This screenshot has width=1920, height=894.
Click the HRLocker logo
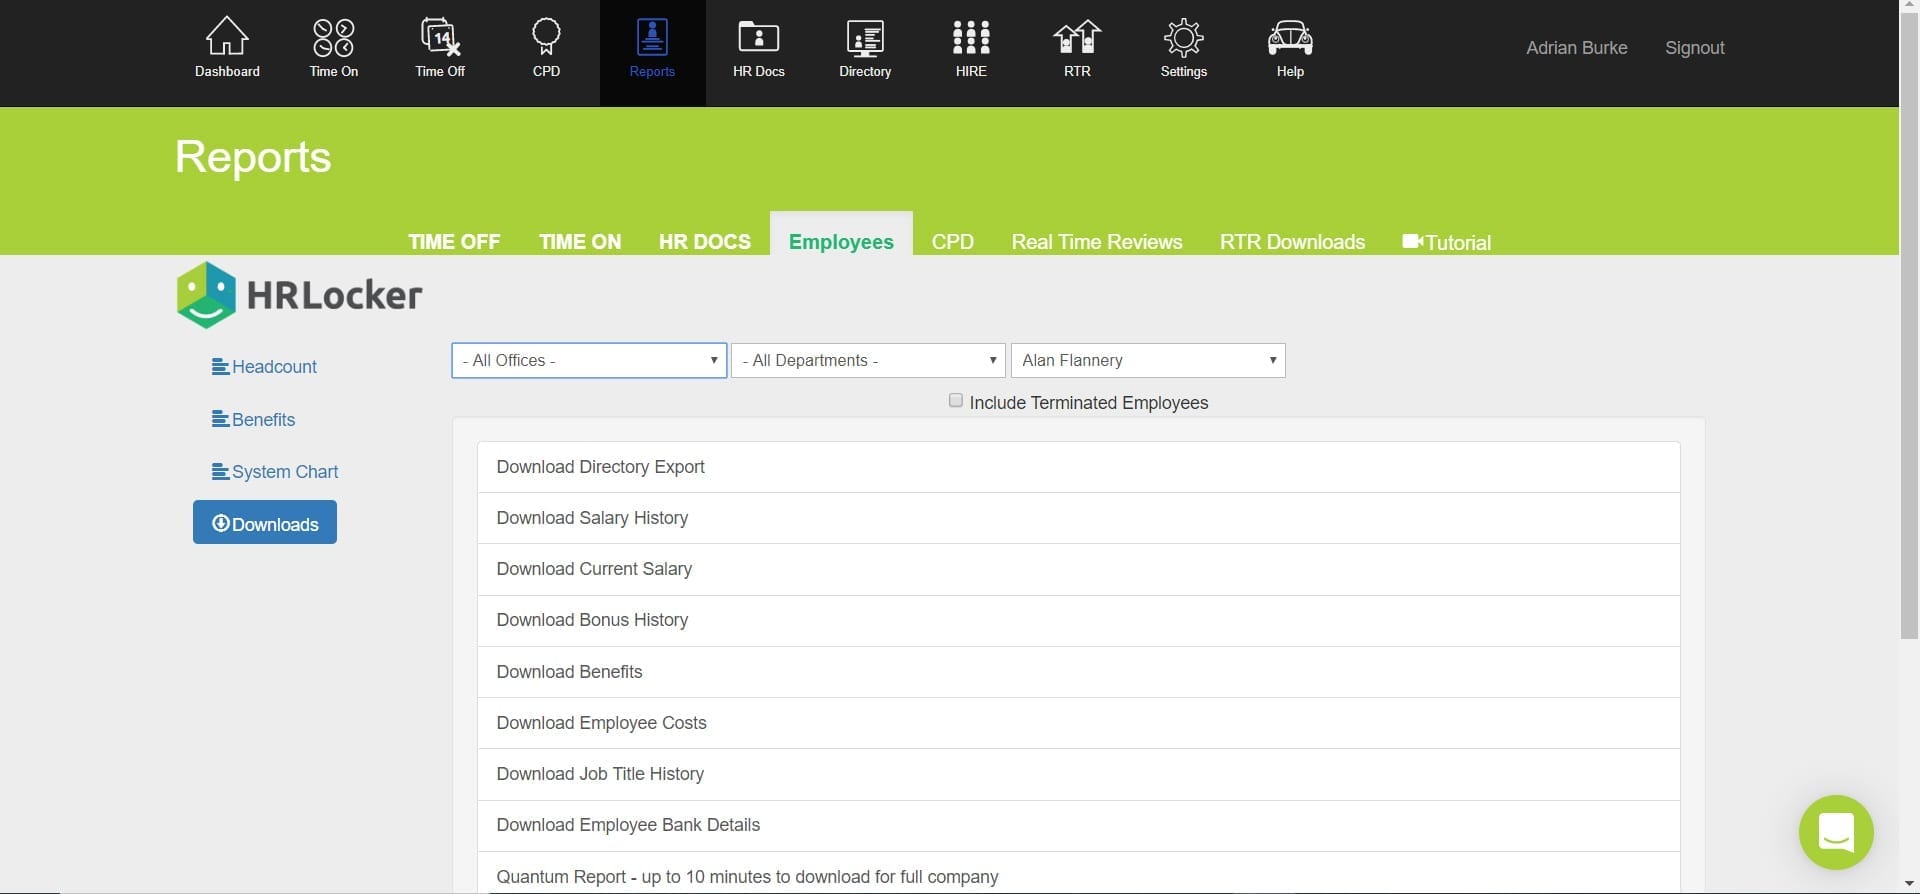(299, 295)
